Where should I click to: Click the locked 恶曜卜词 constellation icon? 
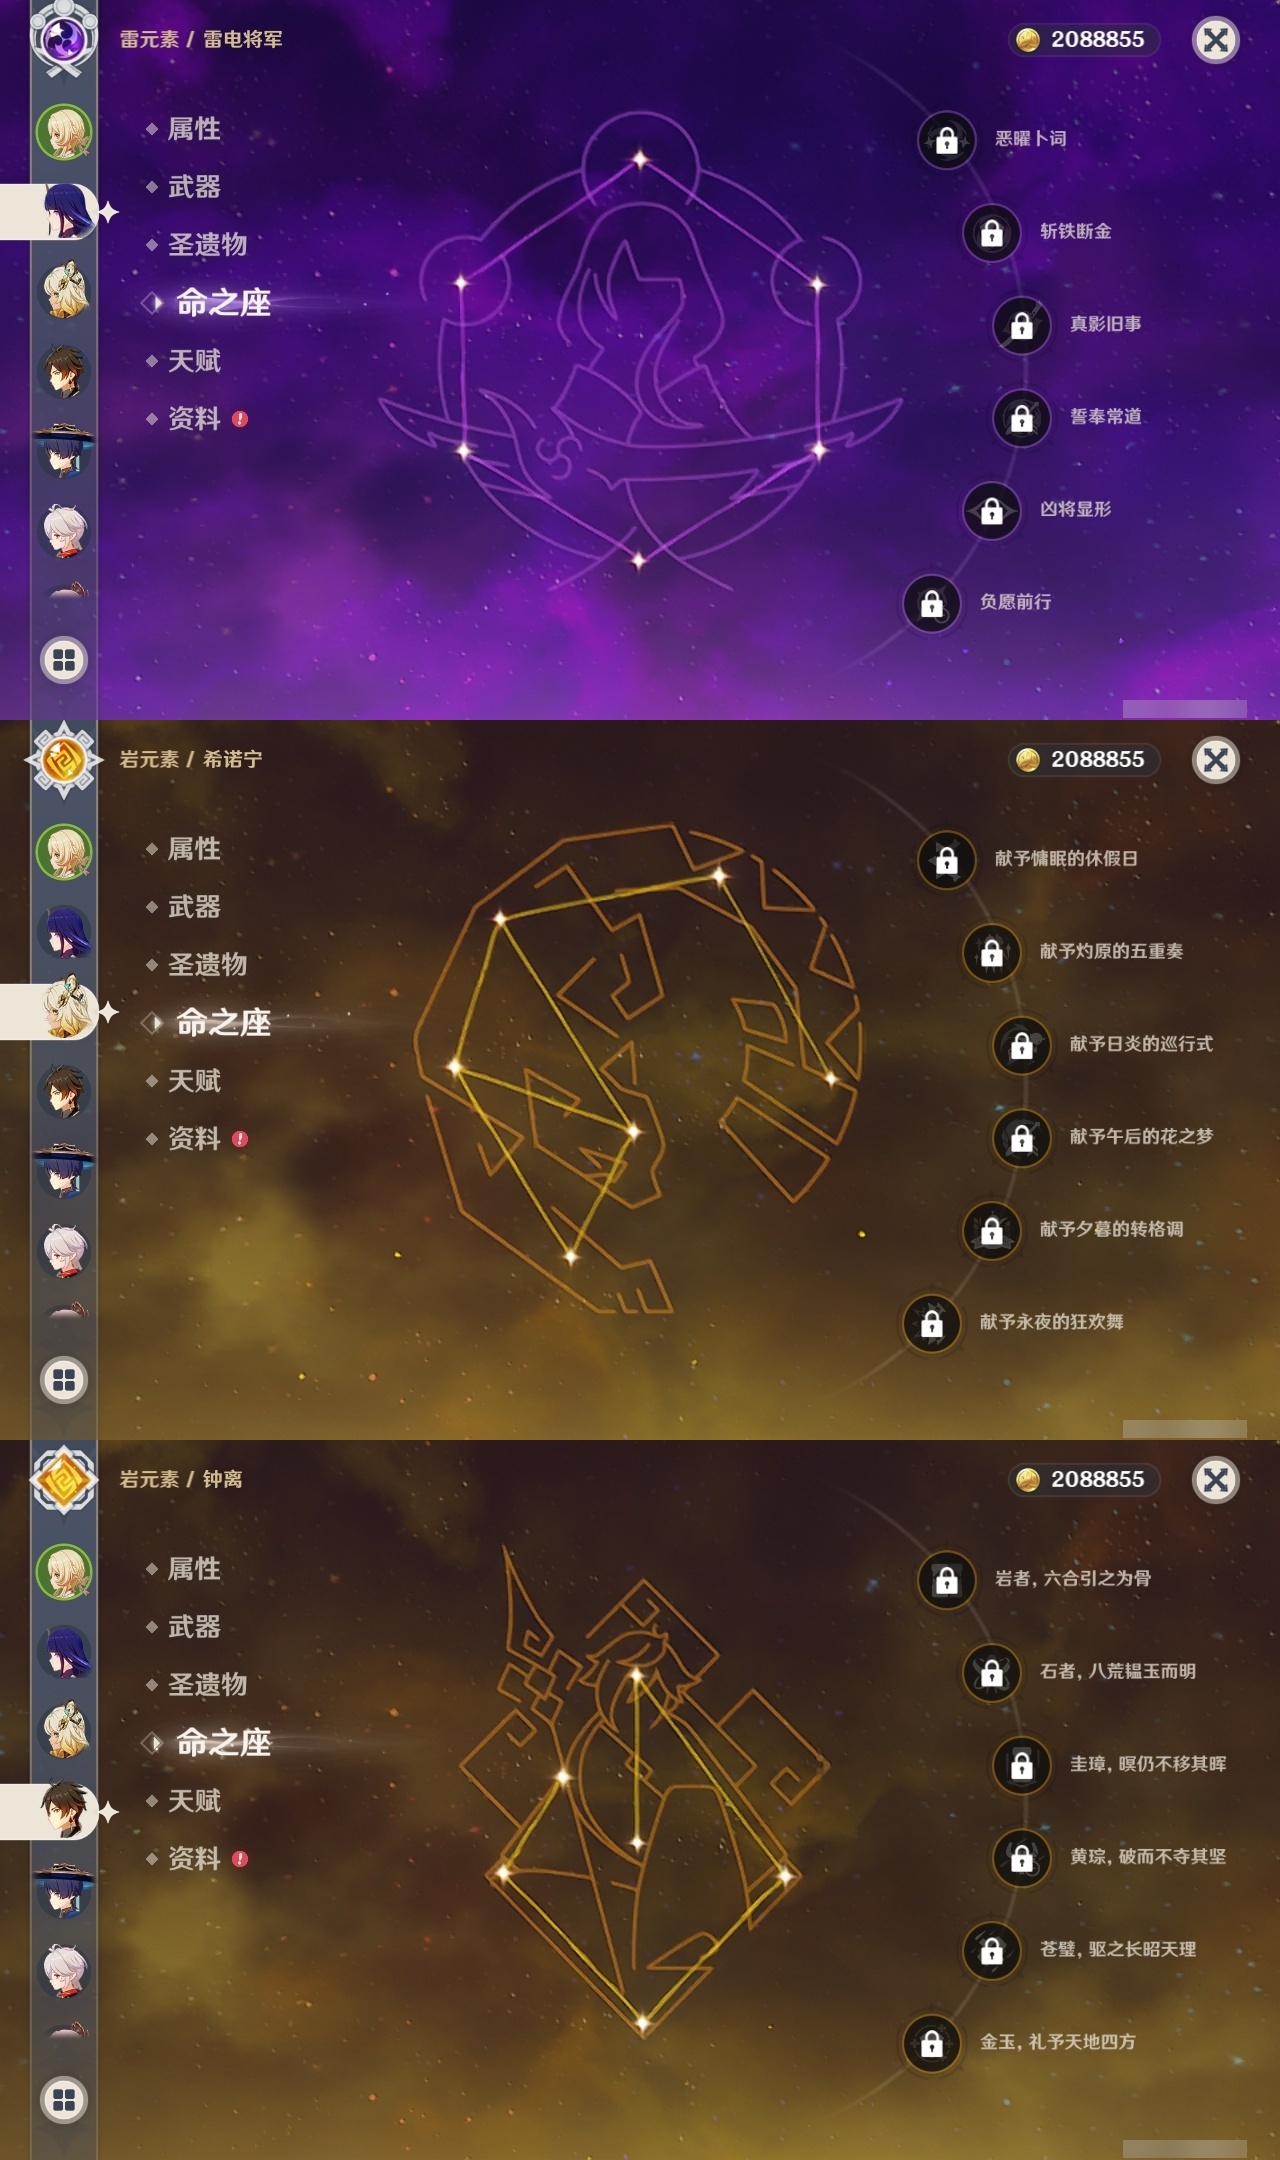coord(946,140)
